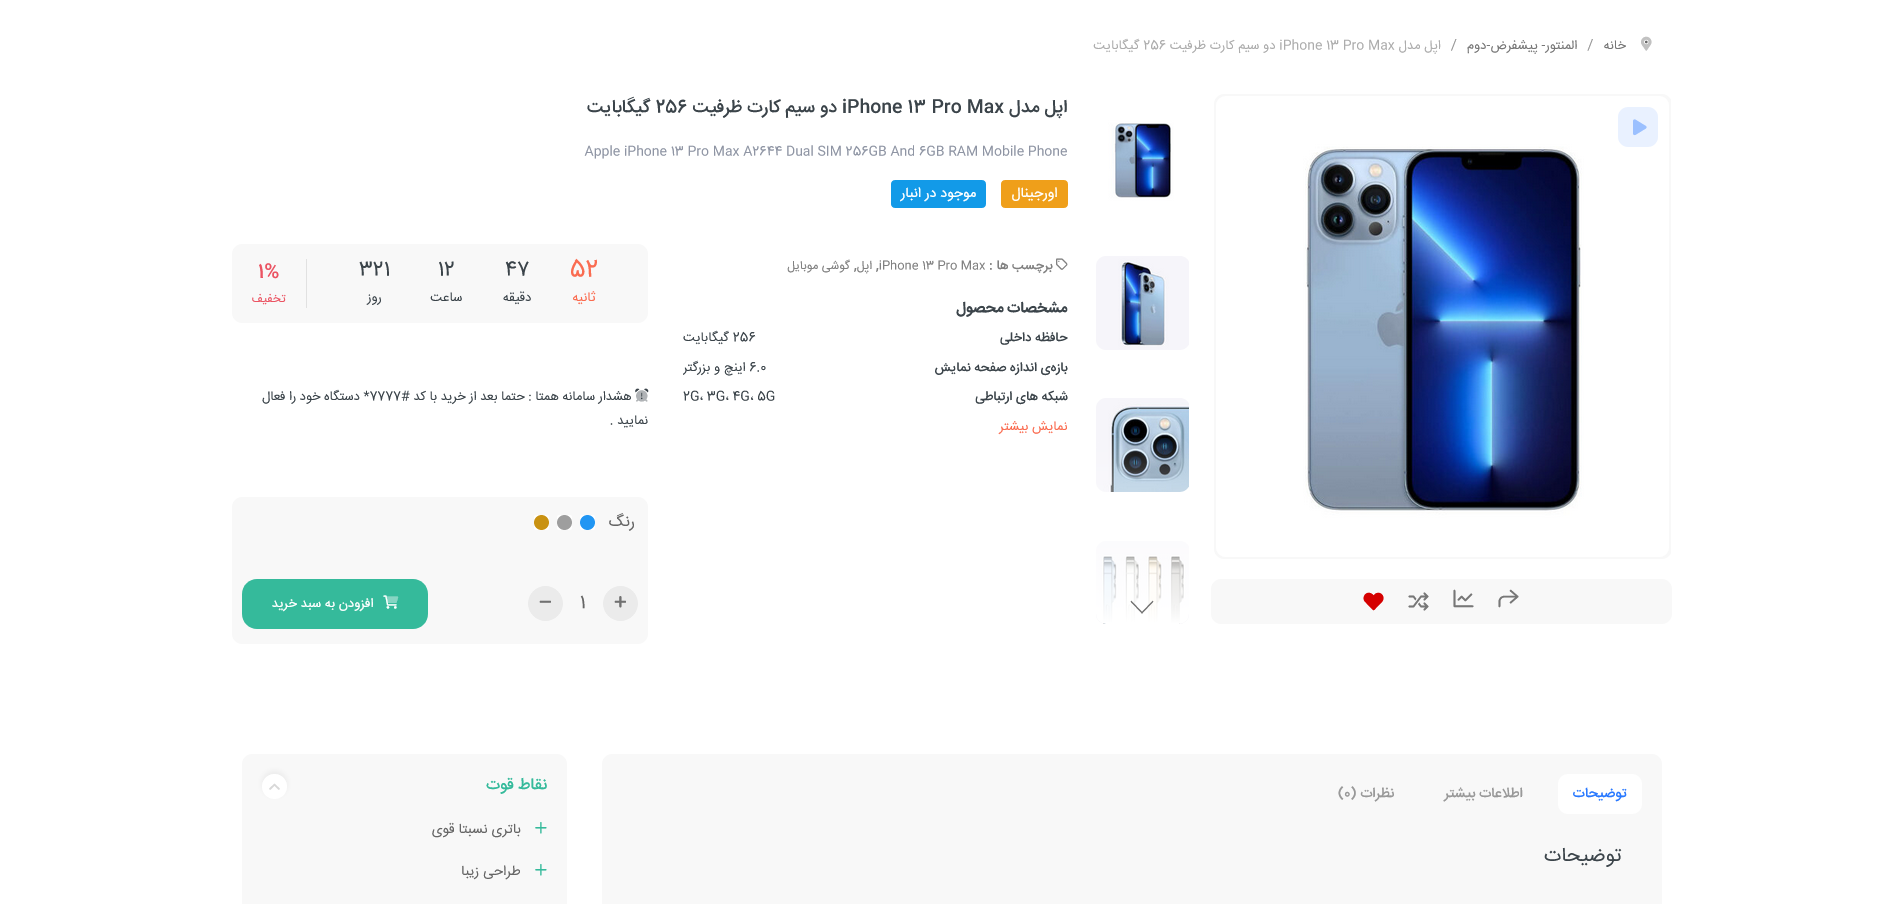
Task: Decrease quantity with minus button
Action: pos(545,602)
